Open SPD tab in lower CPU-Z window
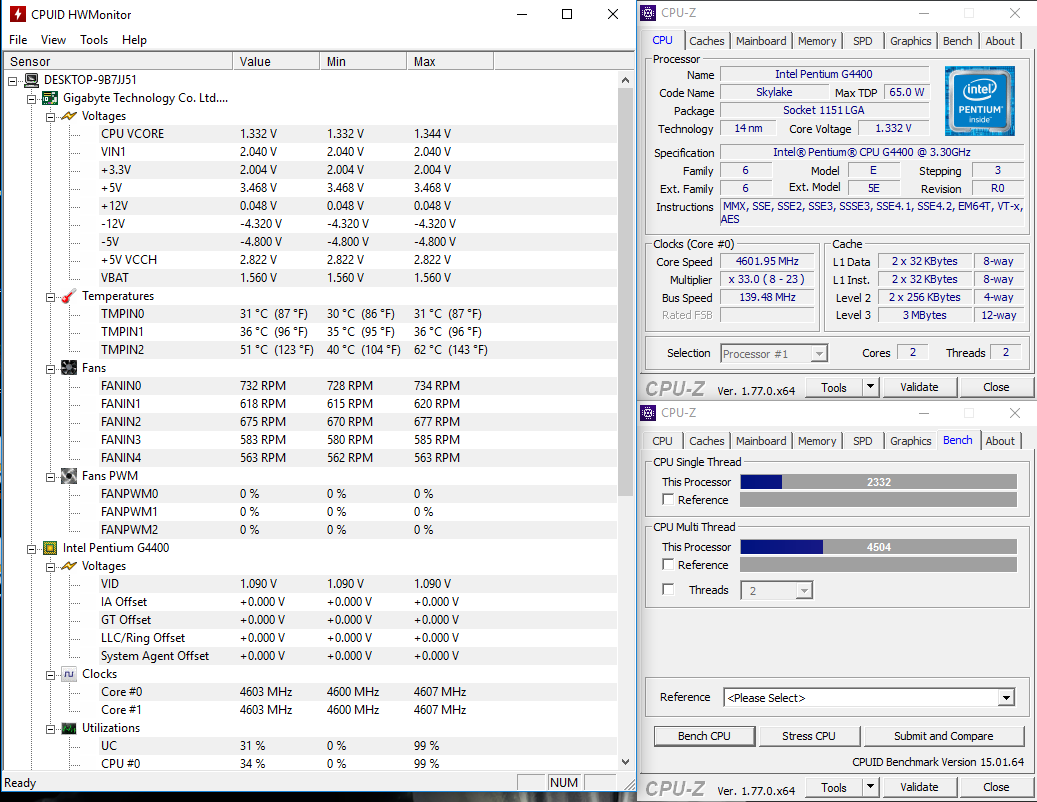This screenshot has height=802, width=1037. (862, 441)
